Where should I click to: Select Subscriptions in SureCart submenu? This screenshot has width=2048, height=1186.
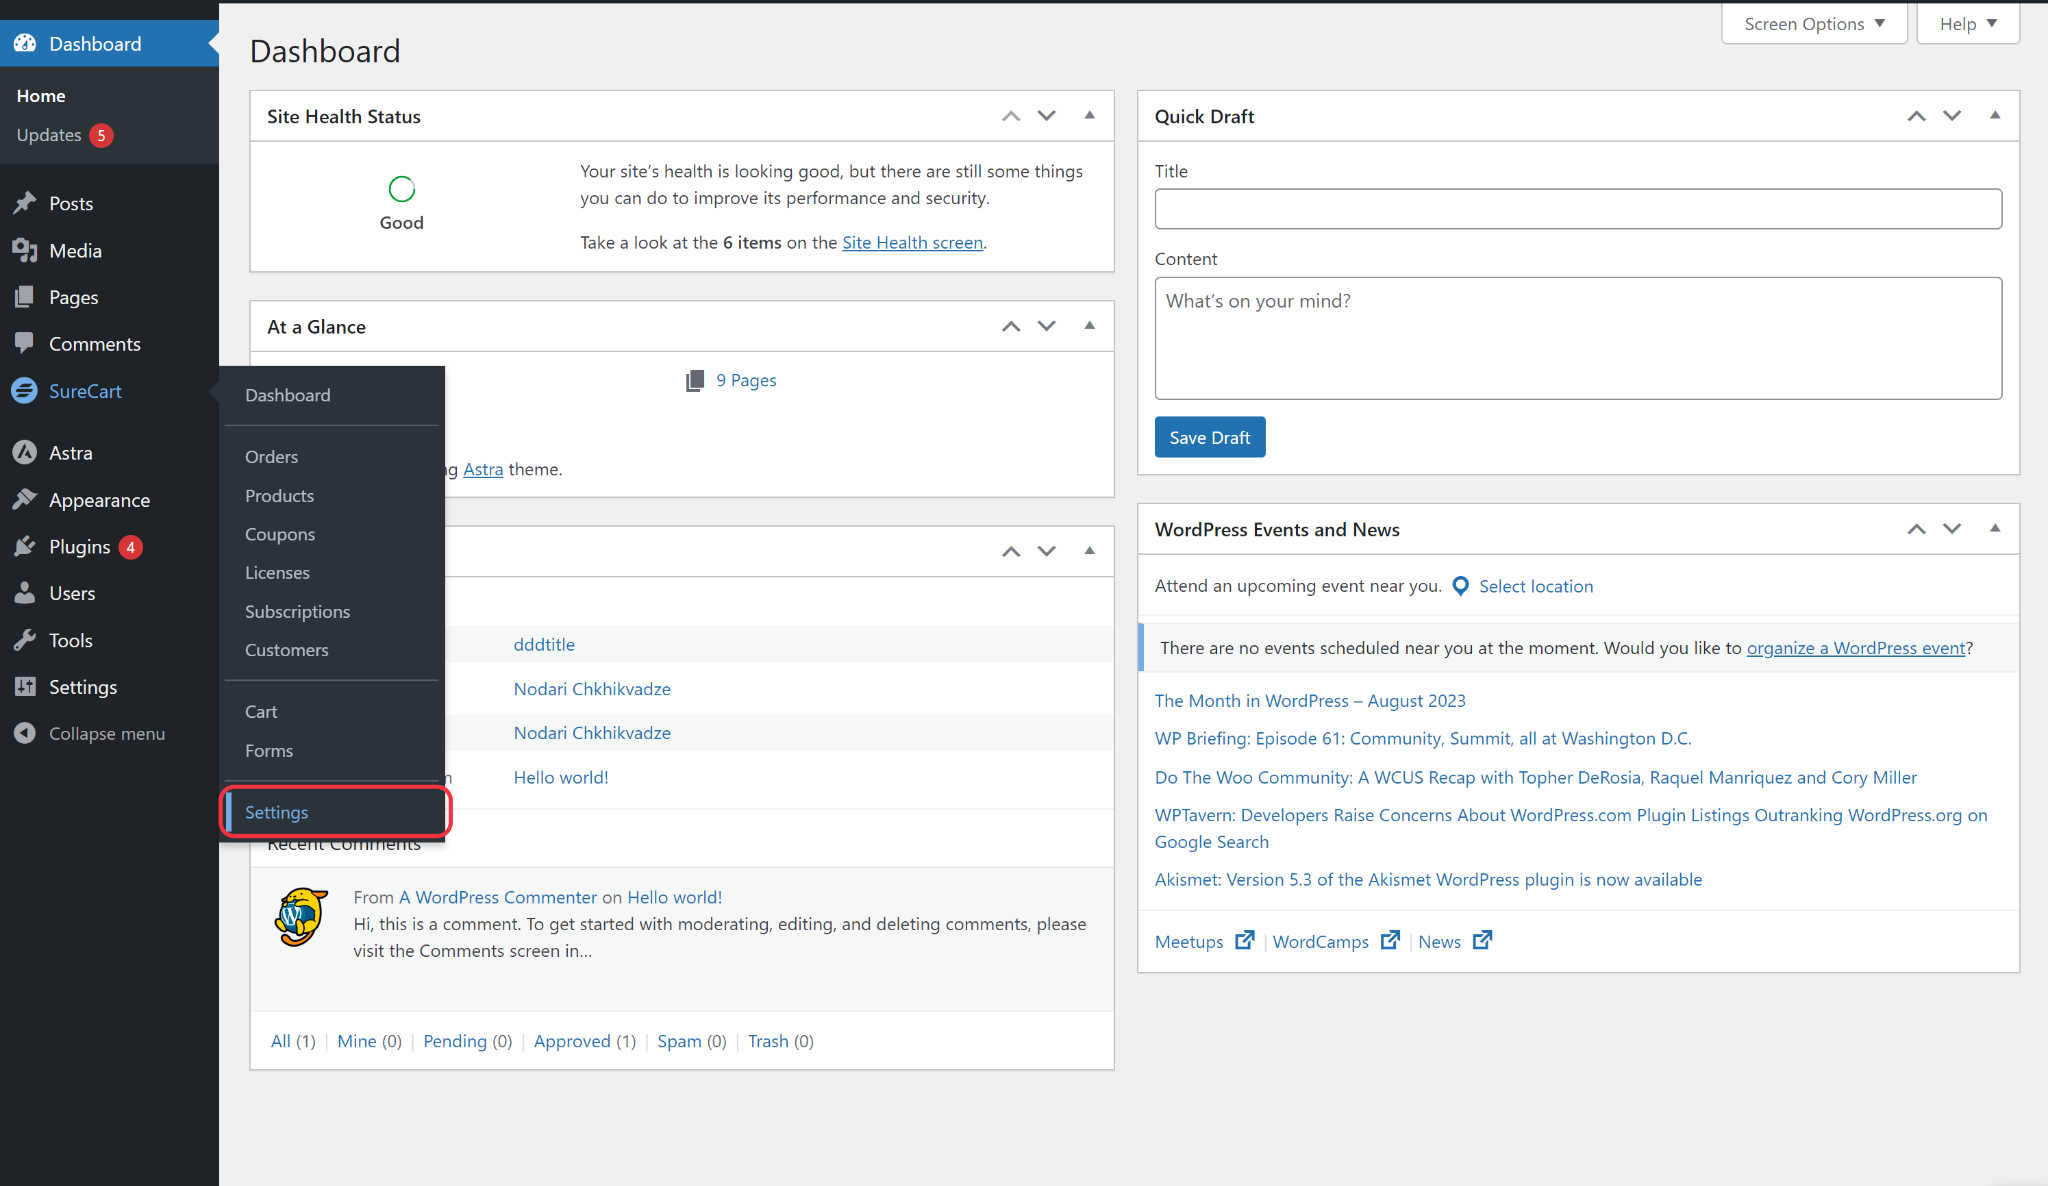coord(297,611)
